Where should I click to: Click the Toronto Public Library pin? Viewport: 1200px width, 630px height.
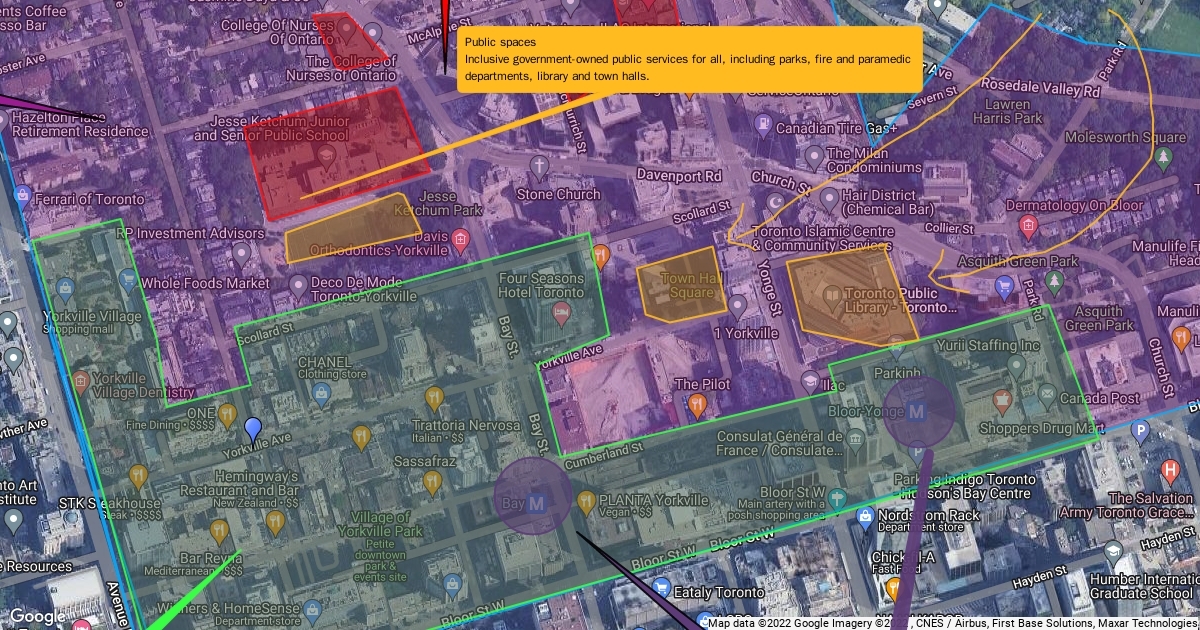(x=831, y=296)
